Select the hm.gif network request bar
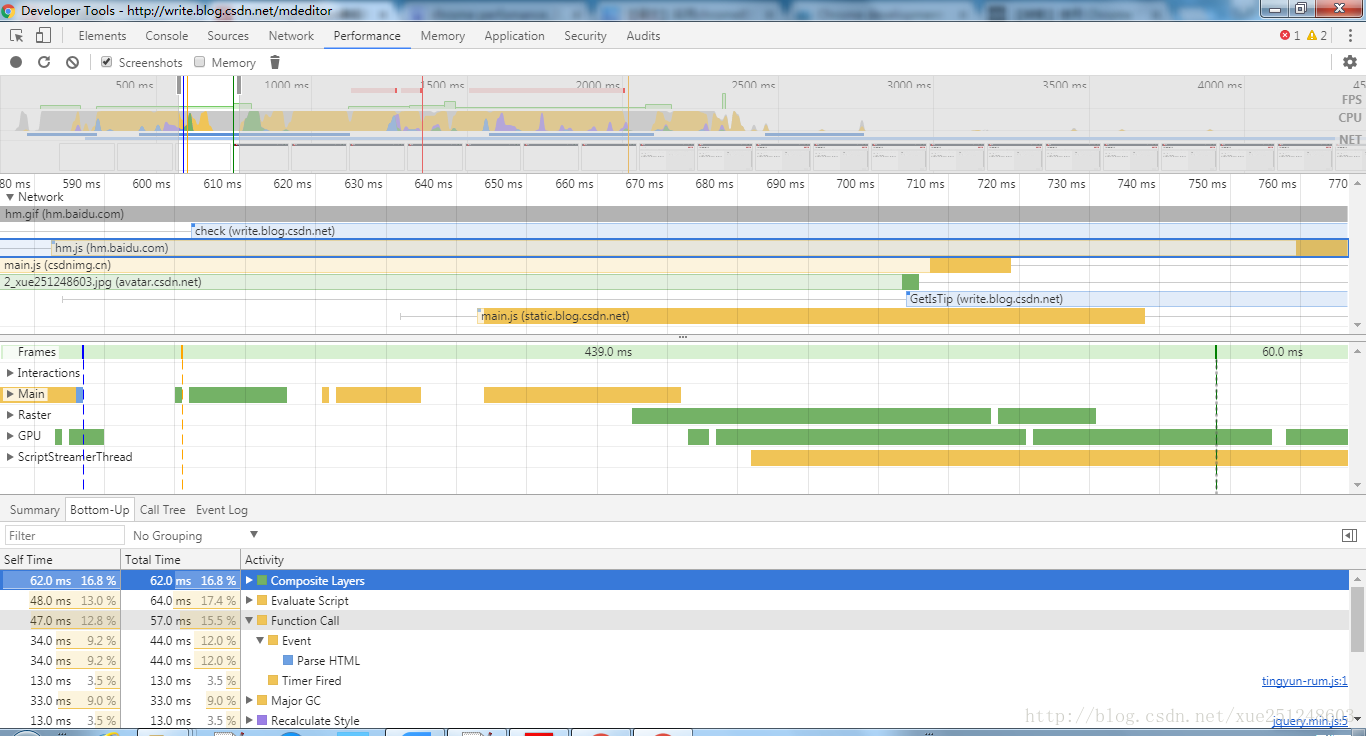The image size is (1366, 736). tap(674, 214)
